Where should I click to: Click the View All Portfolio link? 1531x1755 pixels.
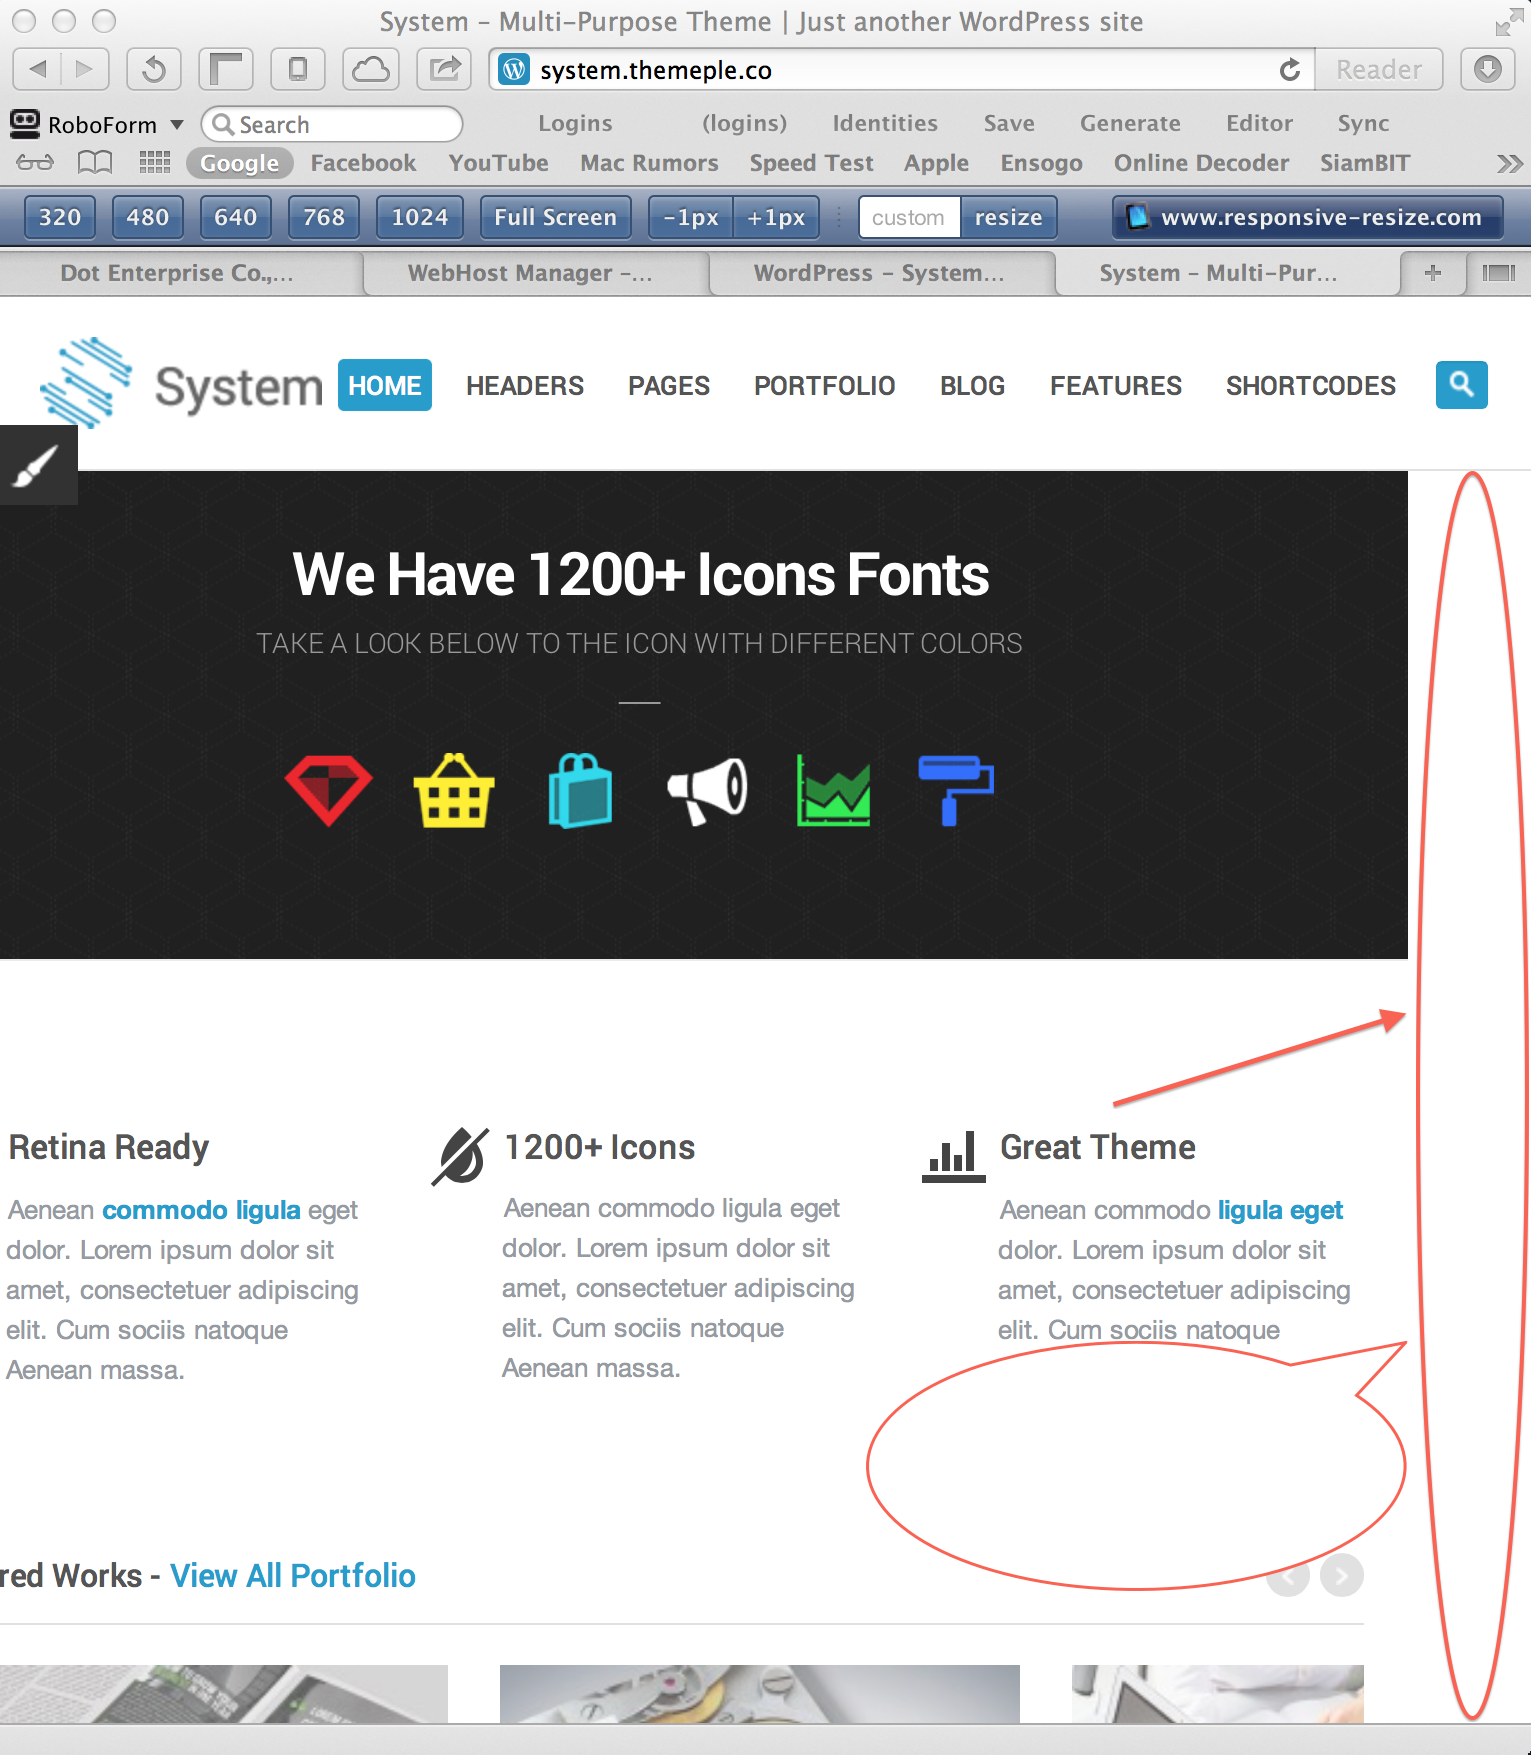[293, 1576]
